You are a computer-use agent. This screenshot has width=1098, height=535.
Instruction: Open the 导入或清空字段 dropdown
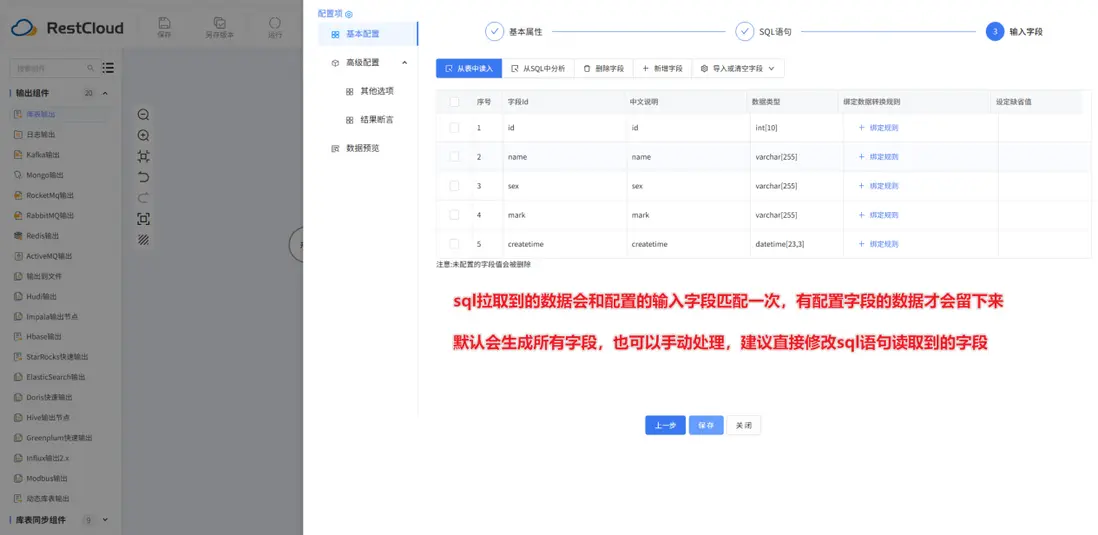738,69
